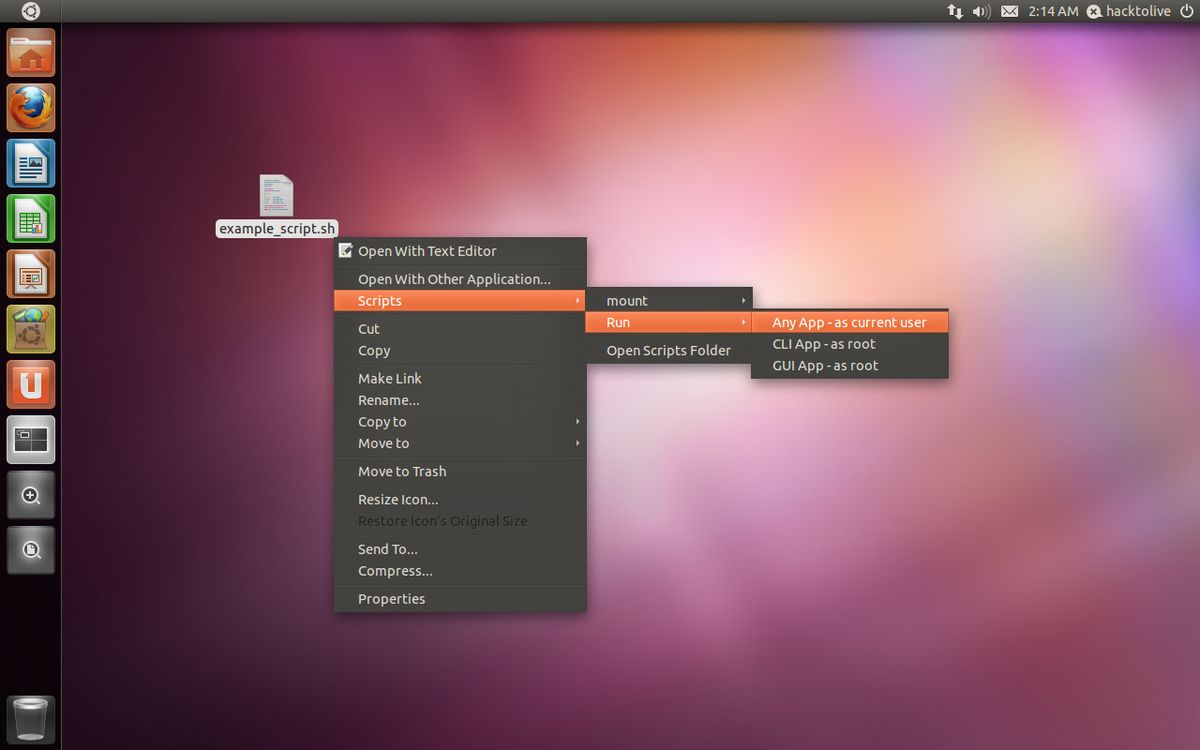Open the Ubuntu Software Center icon

tap(30, 328)
